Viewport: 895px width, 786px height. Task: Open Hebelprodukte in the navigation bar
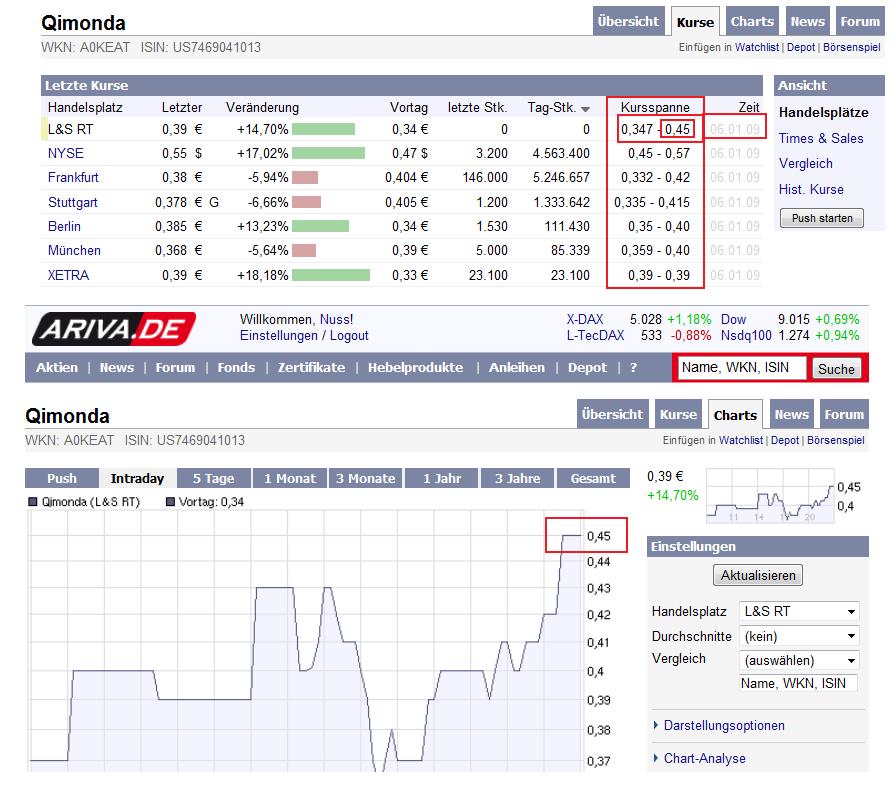coord(415,368)
